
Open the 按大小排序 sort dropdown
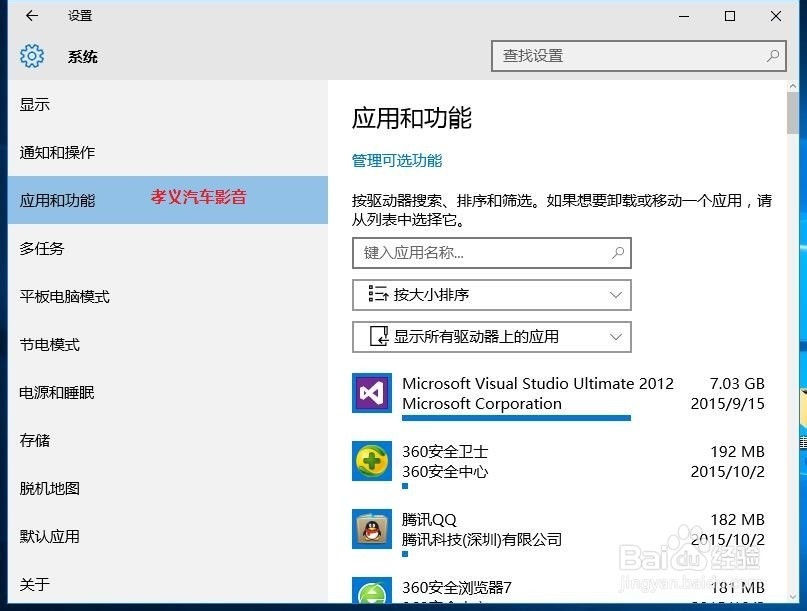pyautogui.click(x=492, y=295)
